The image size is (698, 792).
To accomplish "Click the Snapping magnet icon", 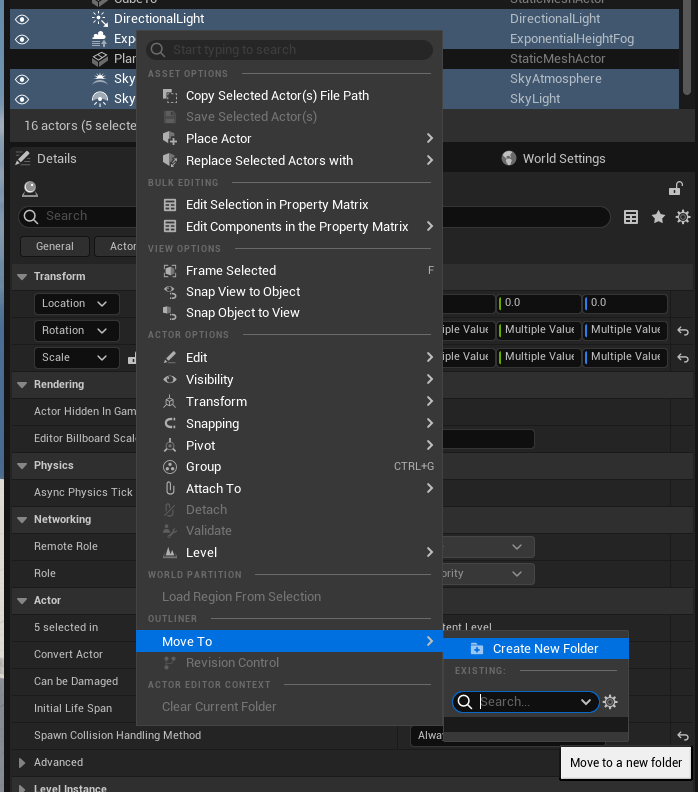I will click(x=170, y=423).
